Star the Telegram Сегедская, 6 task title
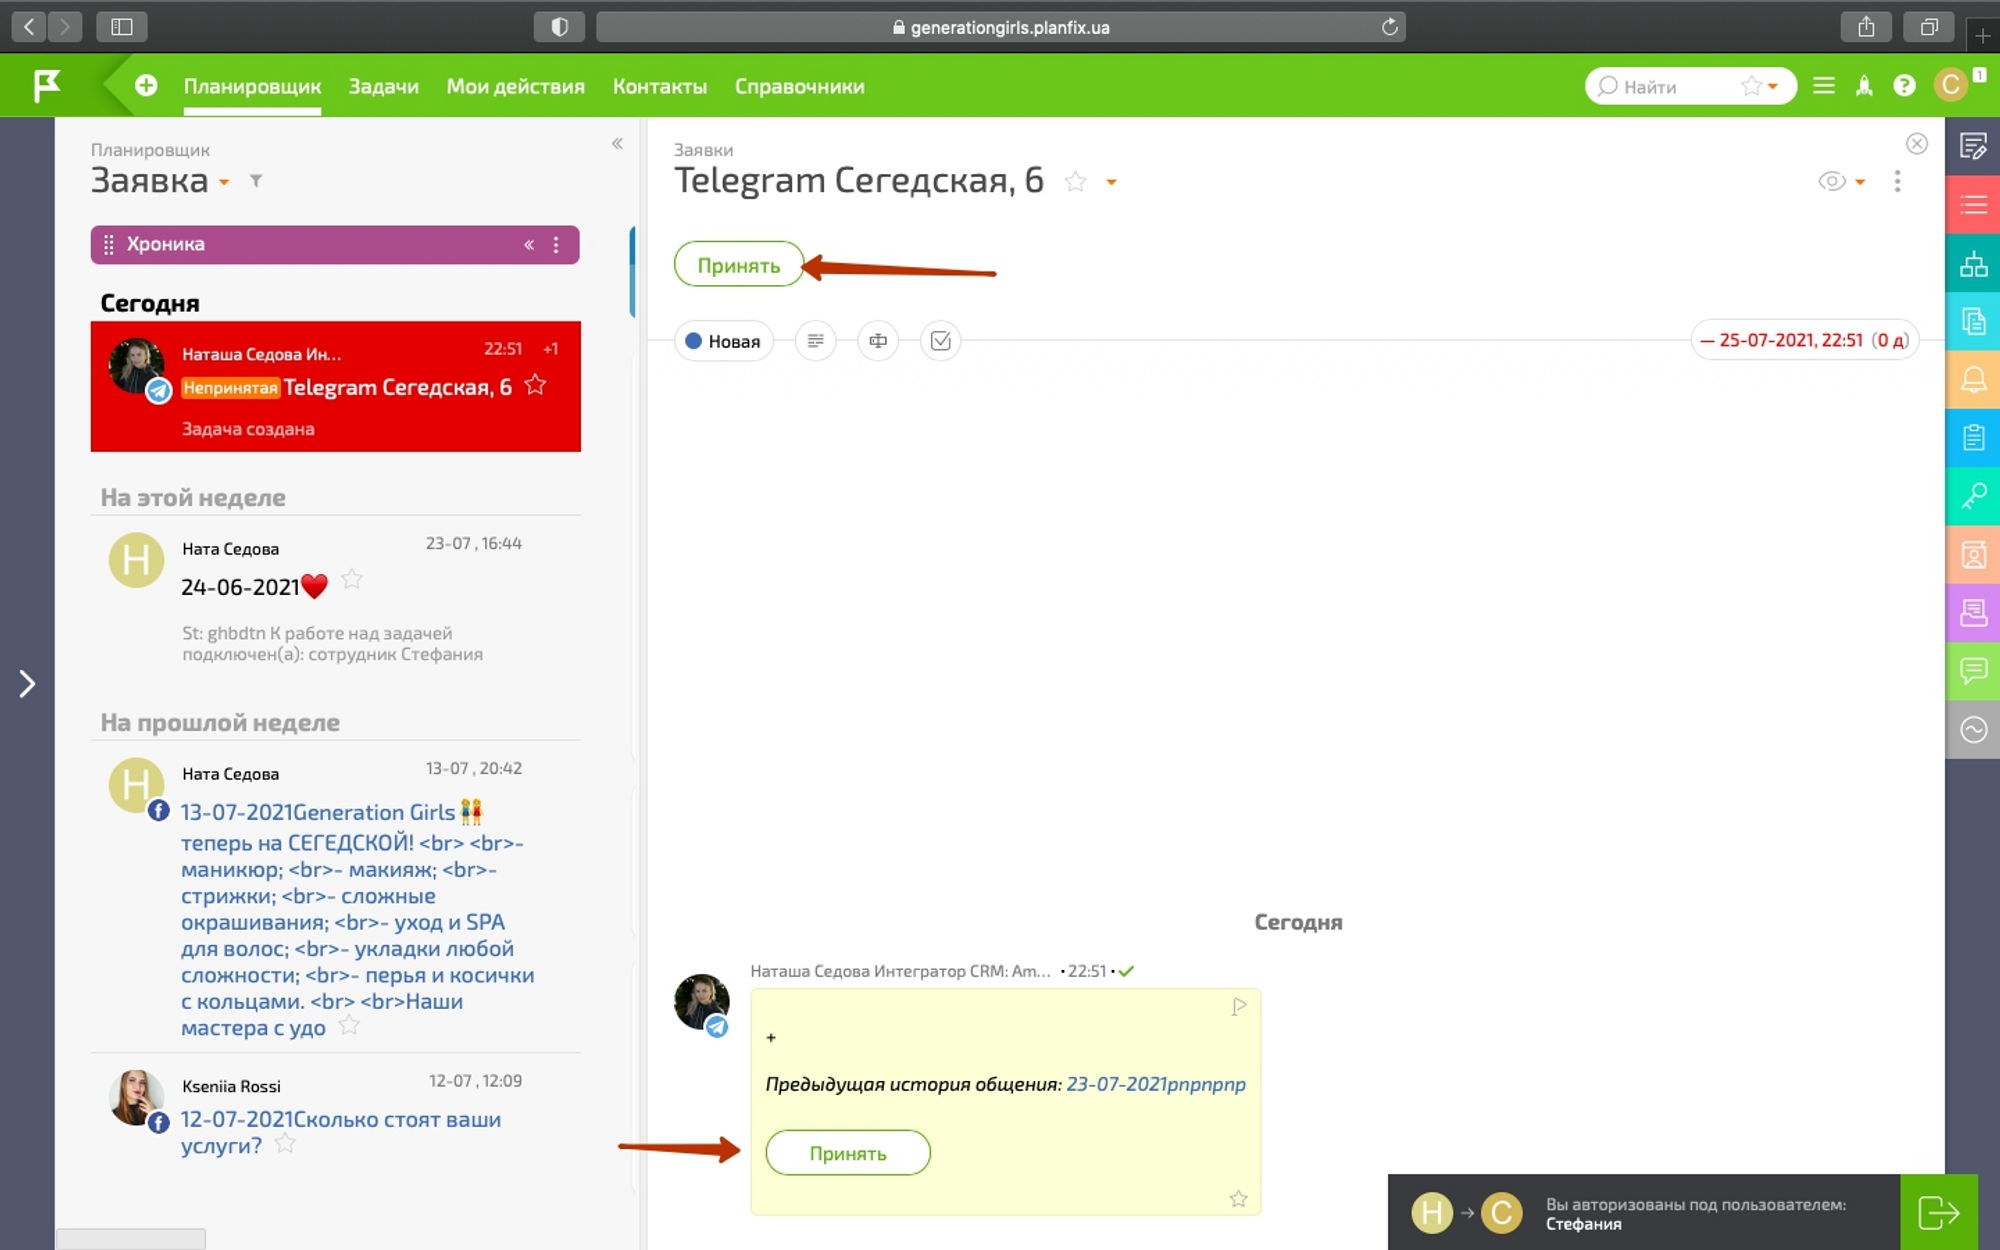This screenshot has height=1250, width=2000. [1075, 181]
